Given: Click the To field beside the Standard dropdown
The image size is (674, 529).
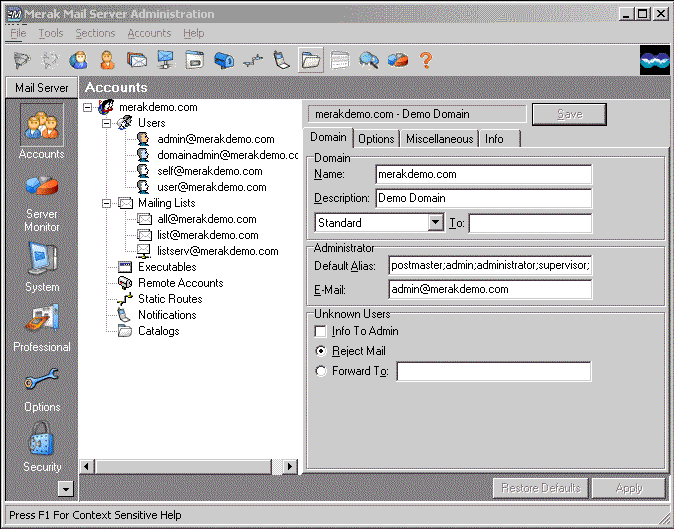Looking at the screenshot, I should pos(530,223).
